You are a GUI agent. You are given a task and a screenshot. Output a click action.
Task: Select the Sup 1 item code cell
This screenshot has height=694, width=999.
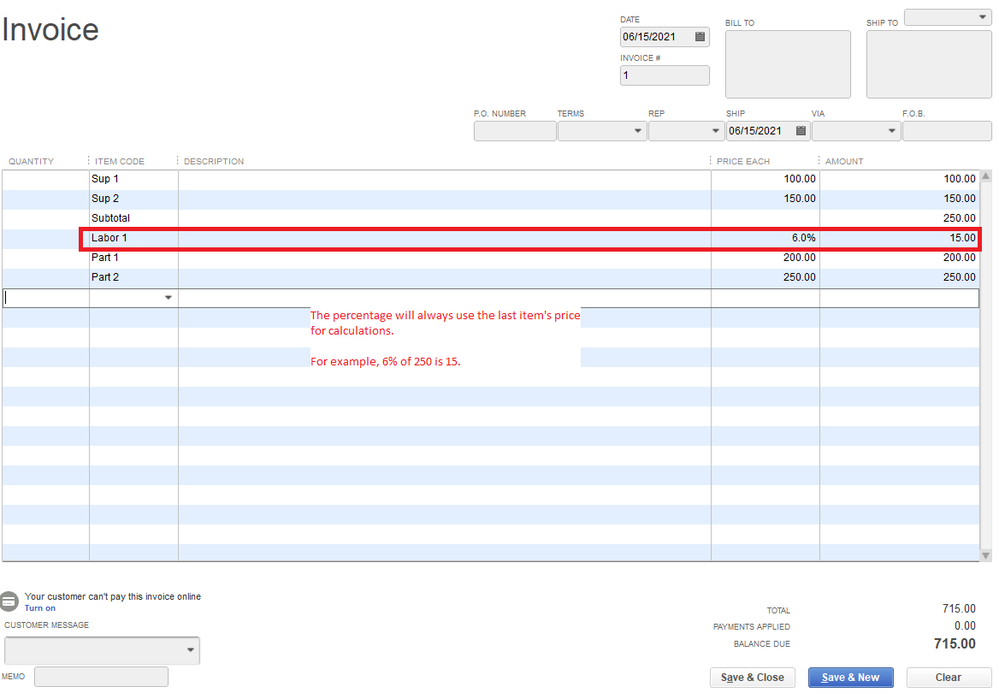tap(134, 179)
